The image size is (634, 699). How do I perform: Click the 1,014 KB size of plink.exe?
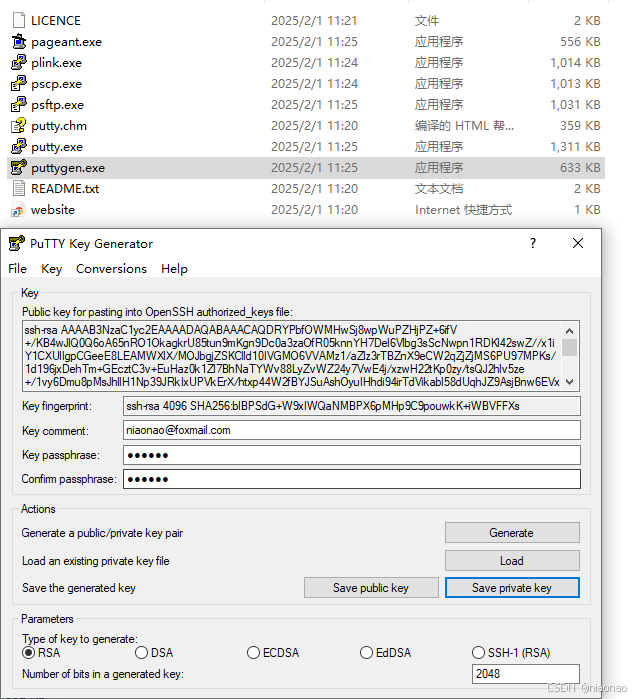[575, 62]
